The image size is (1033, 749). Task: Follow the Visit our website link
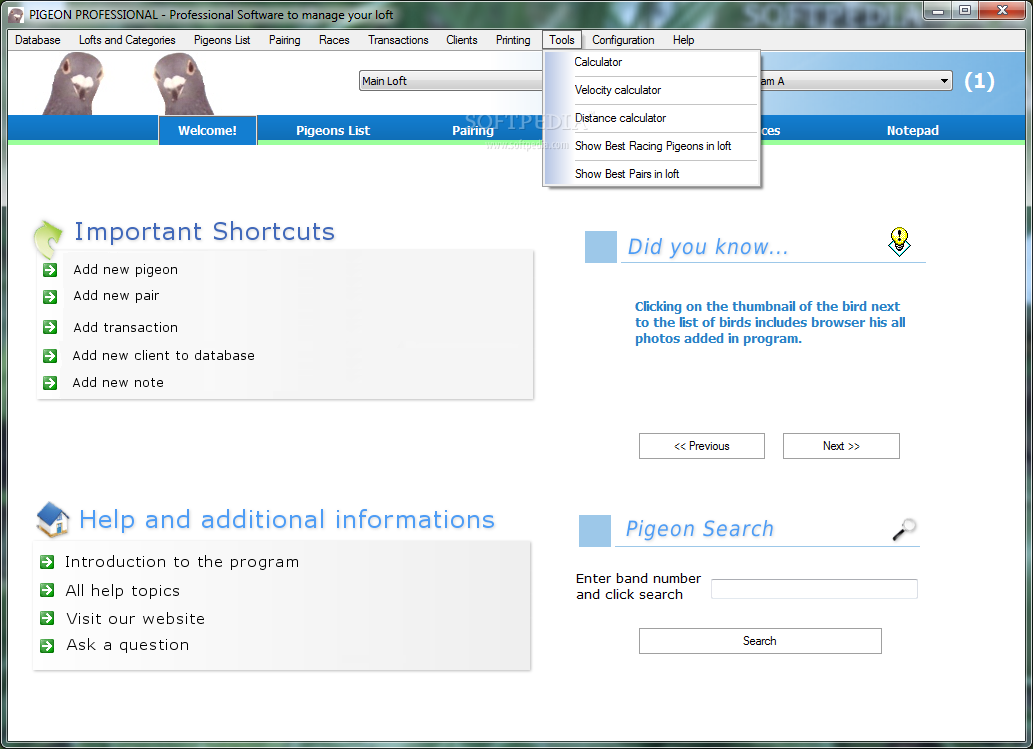point(136,619)
